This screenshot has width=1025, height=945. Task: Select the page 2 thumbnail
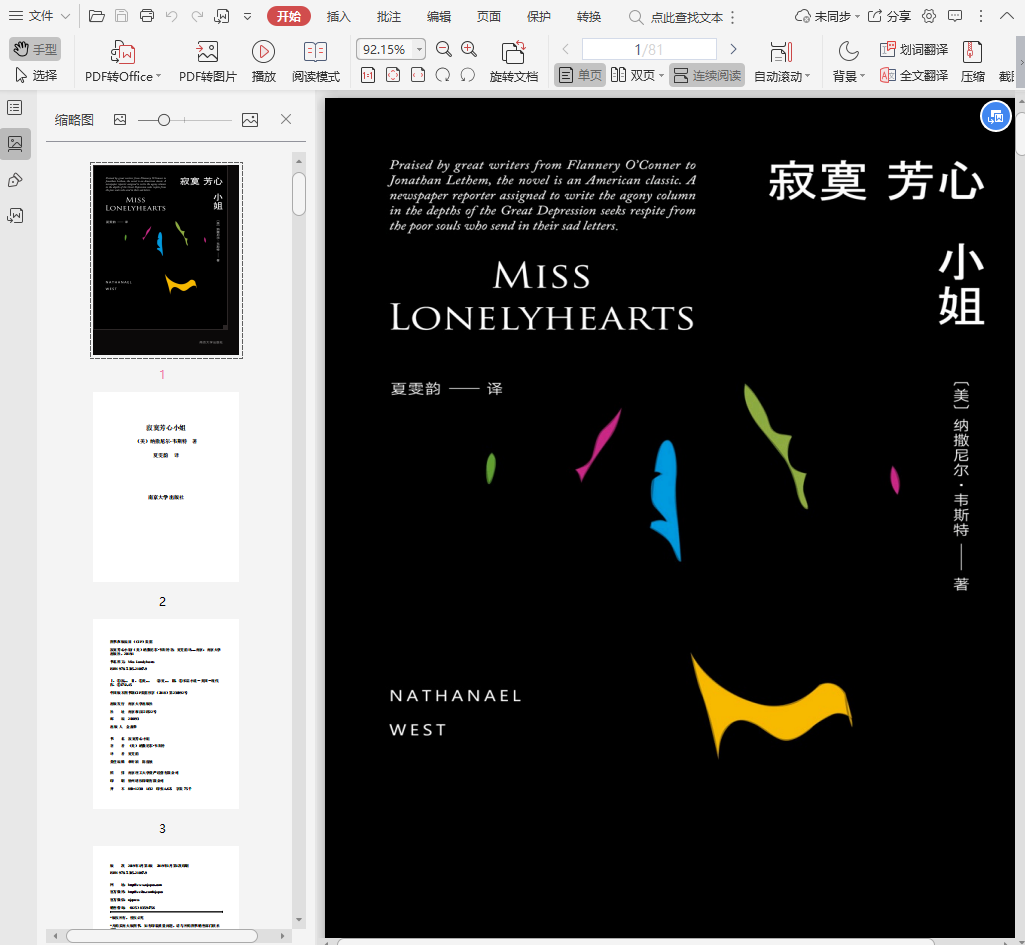pyautogui.click(x=166, y=487)
